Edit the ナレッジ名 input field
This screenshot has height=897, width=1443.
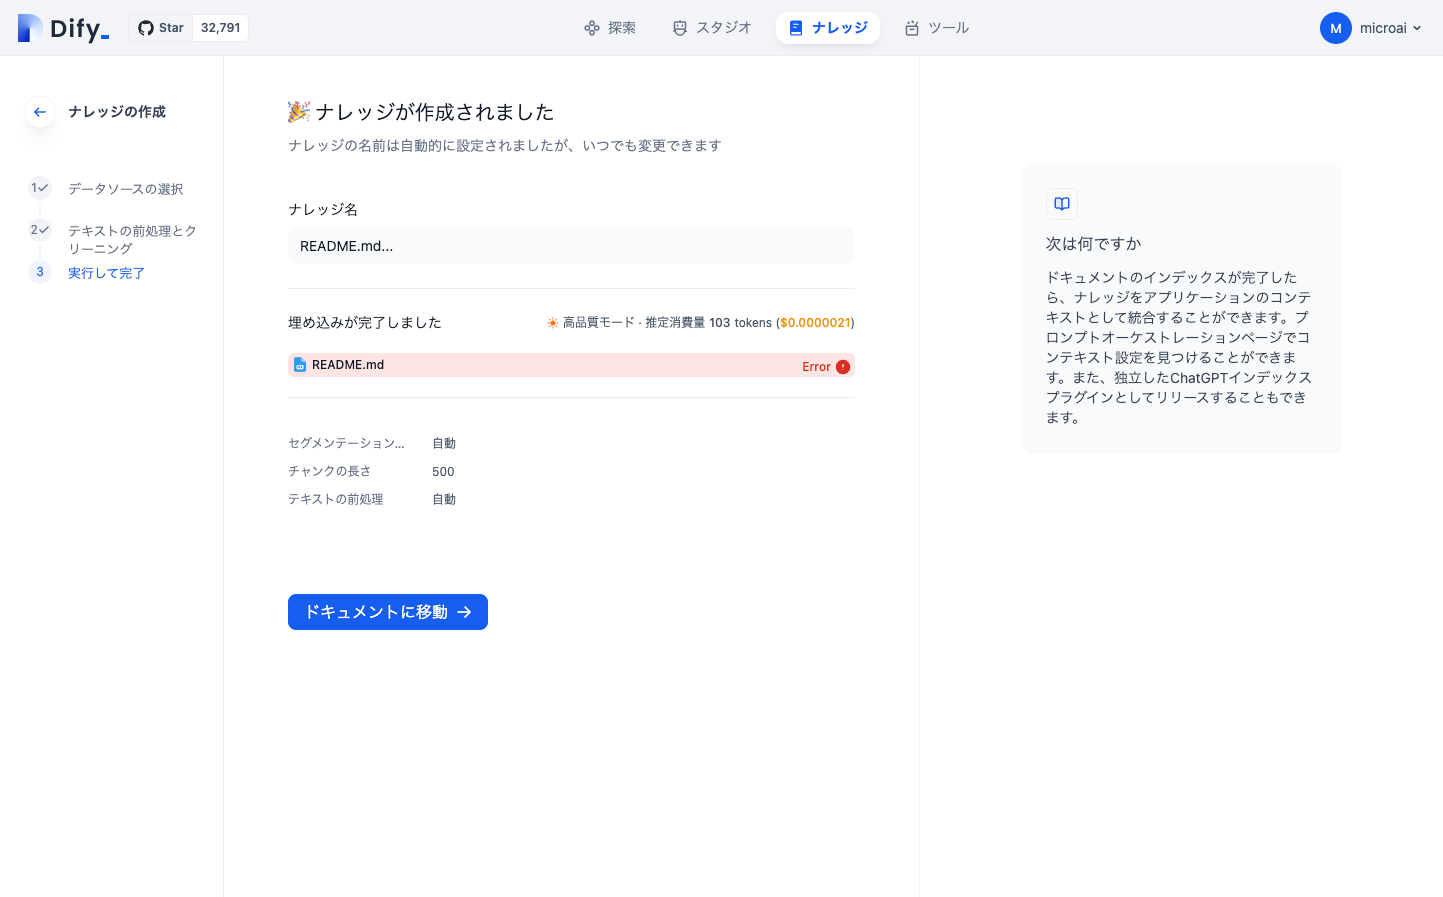click(x=571, y=246)
